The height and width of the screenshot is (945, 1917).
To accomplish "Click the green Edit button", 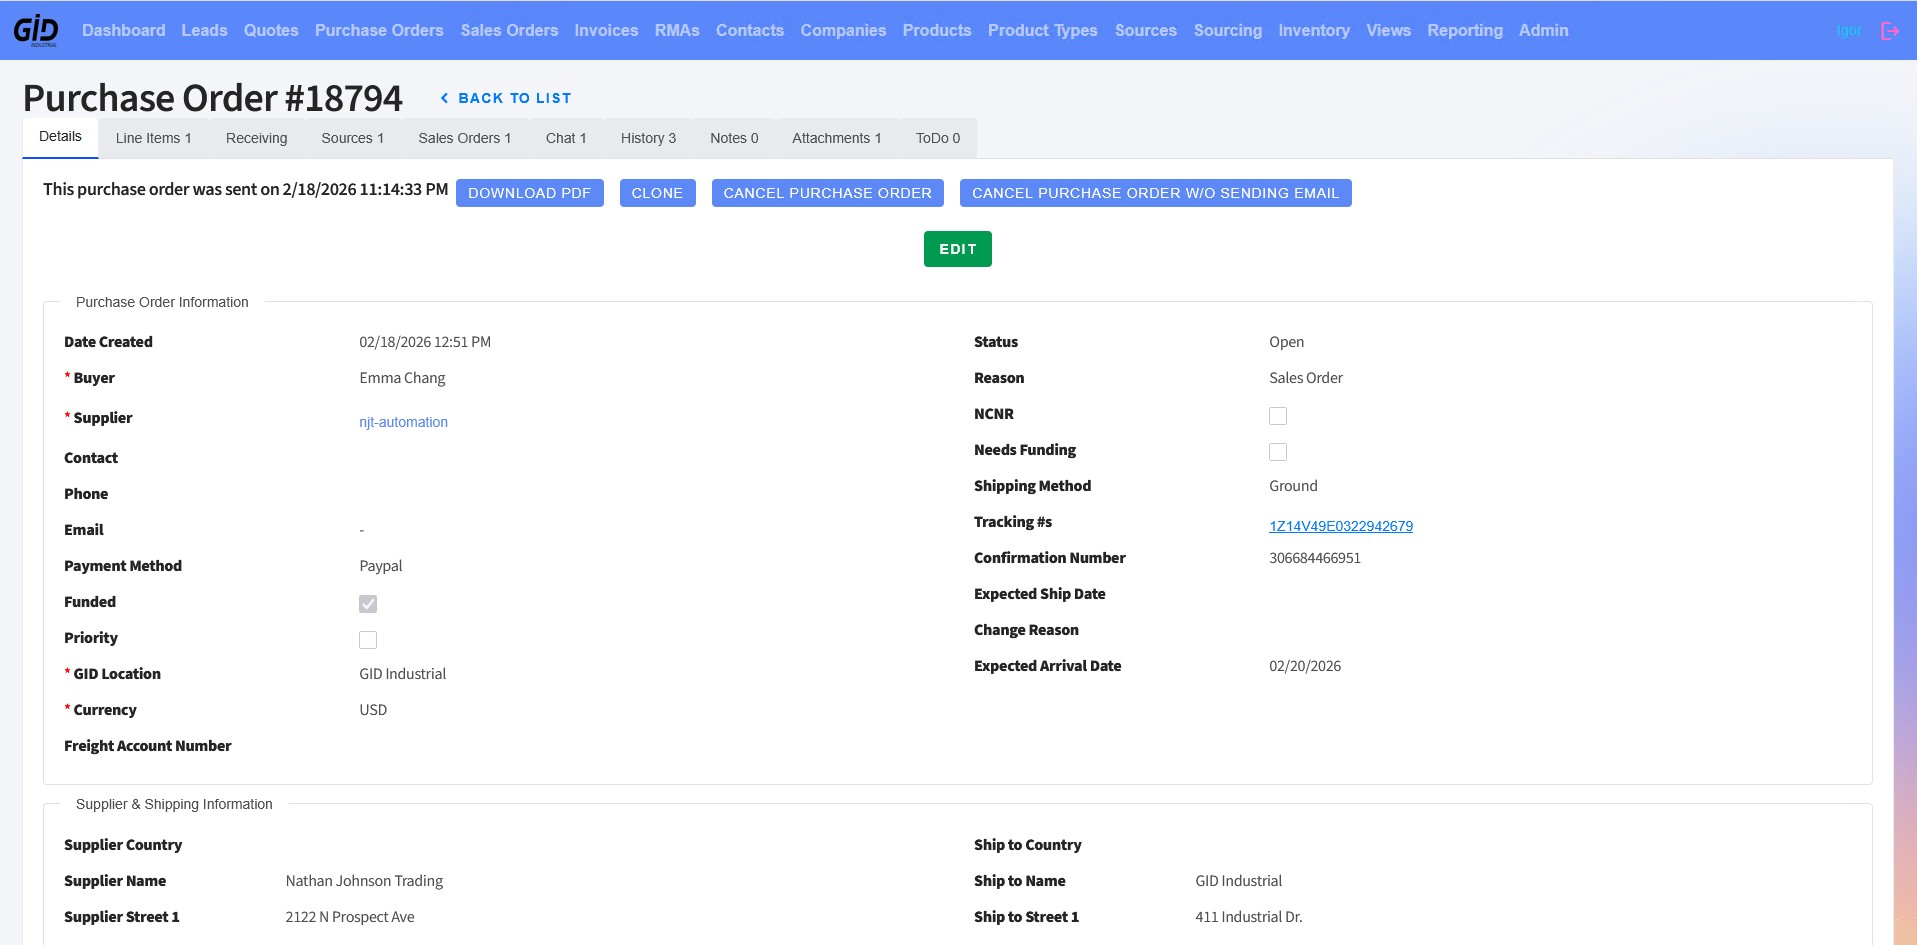I will pos(957,249).
